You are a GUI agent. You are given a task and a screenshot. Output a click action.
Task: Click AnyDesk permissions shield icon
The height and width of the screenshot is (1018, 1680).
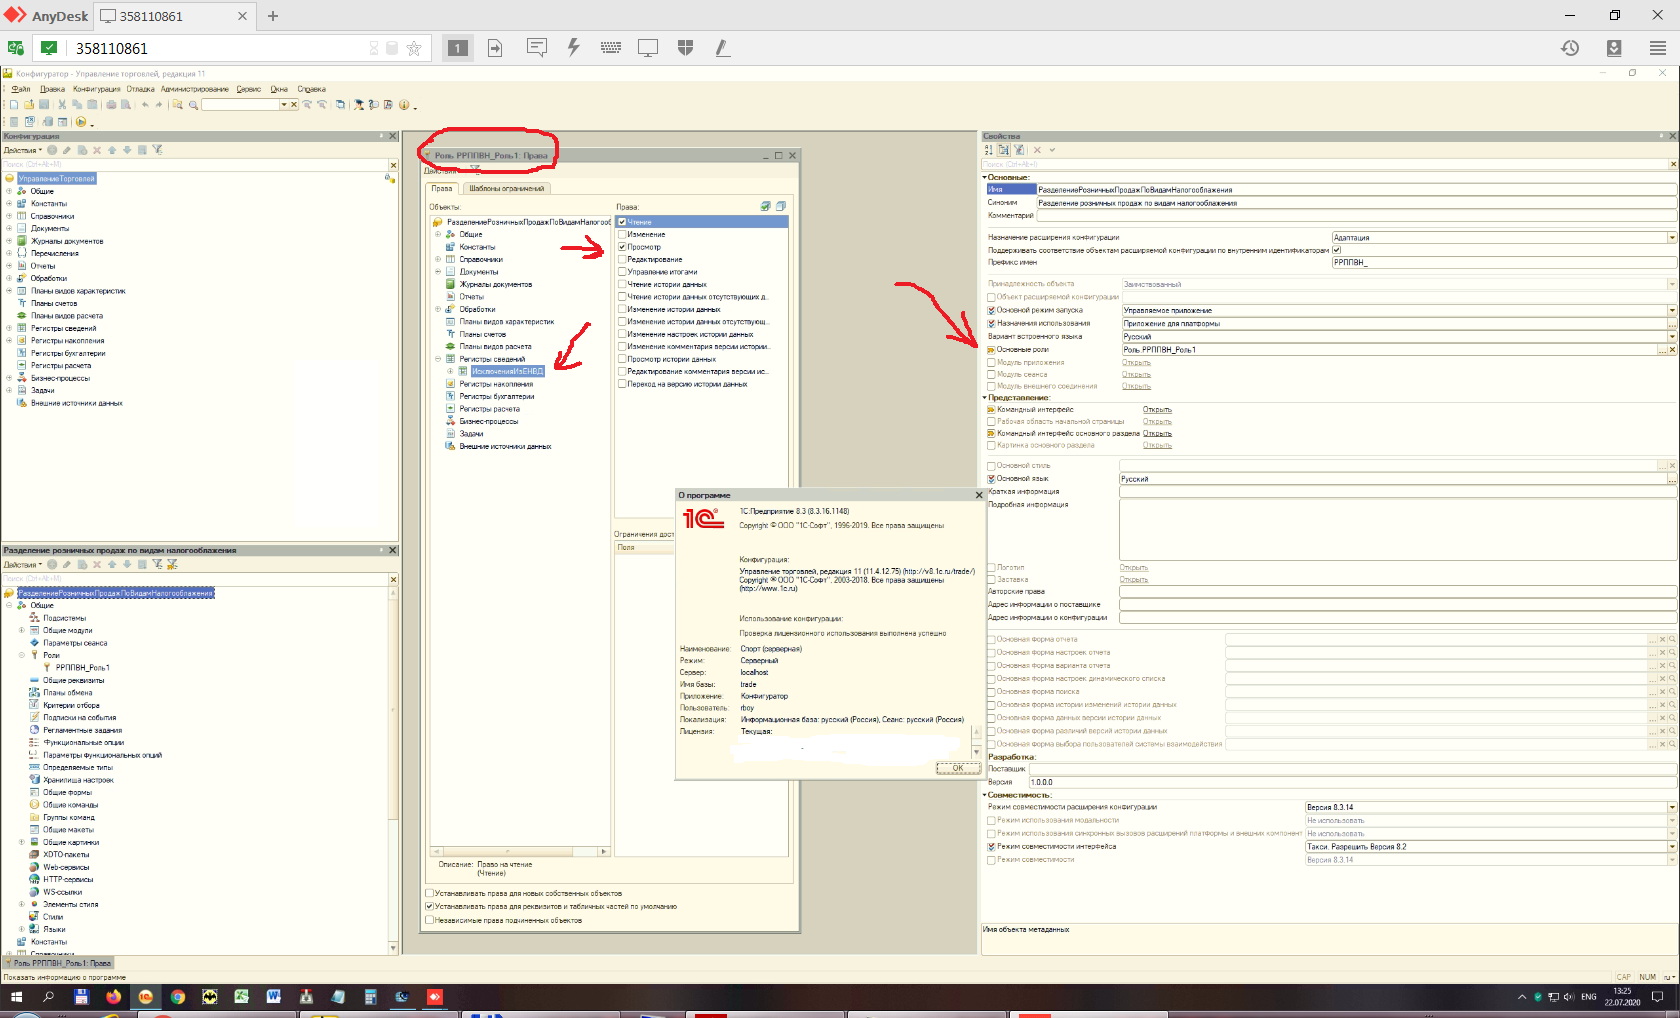tap(685, 47)
